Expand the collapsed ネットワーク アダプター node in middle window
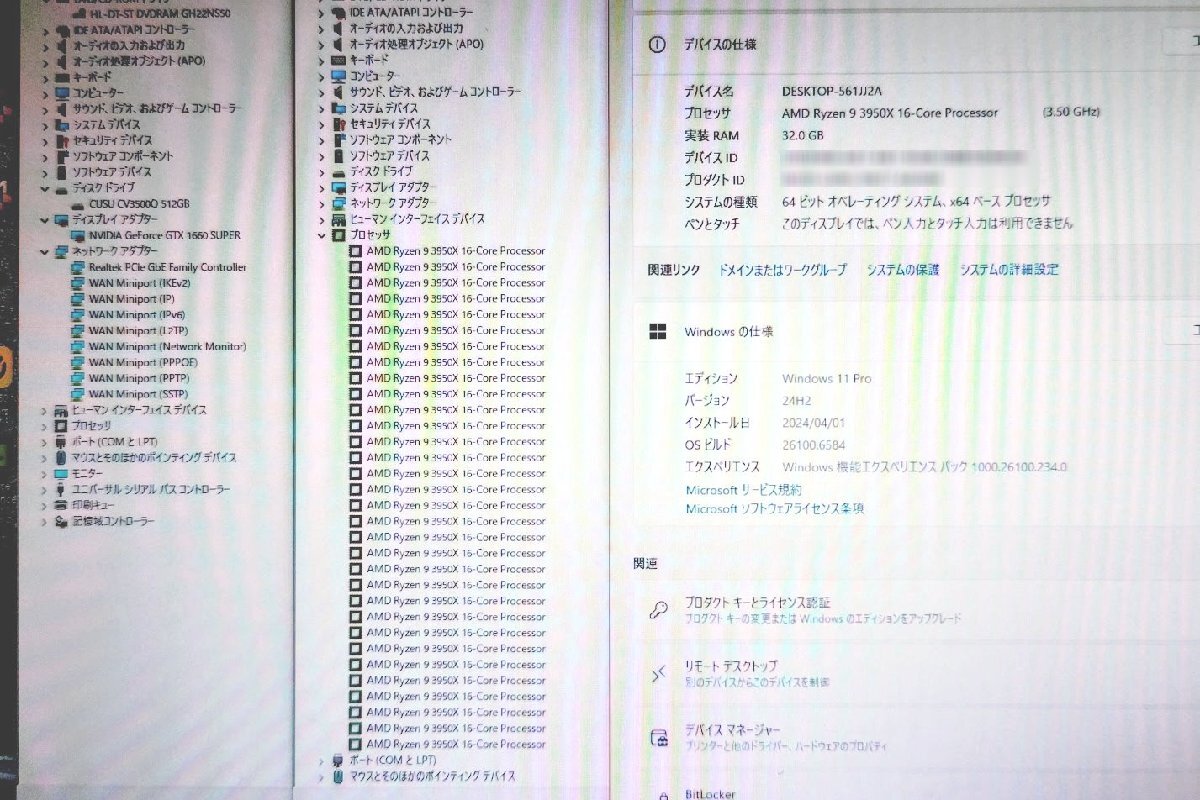The width and height of the screenshot is (1200, 800). [322, 202]
